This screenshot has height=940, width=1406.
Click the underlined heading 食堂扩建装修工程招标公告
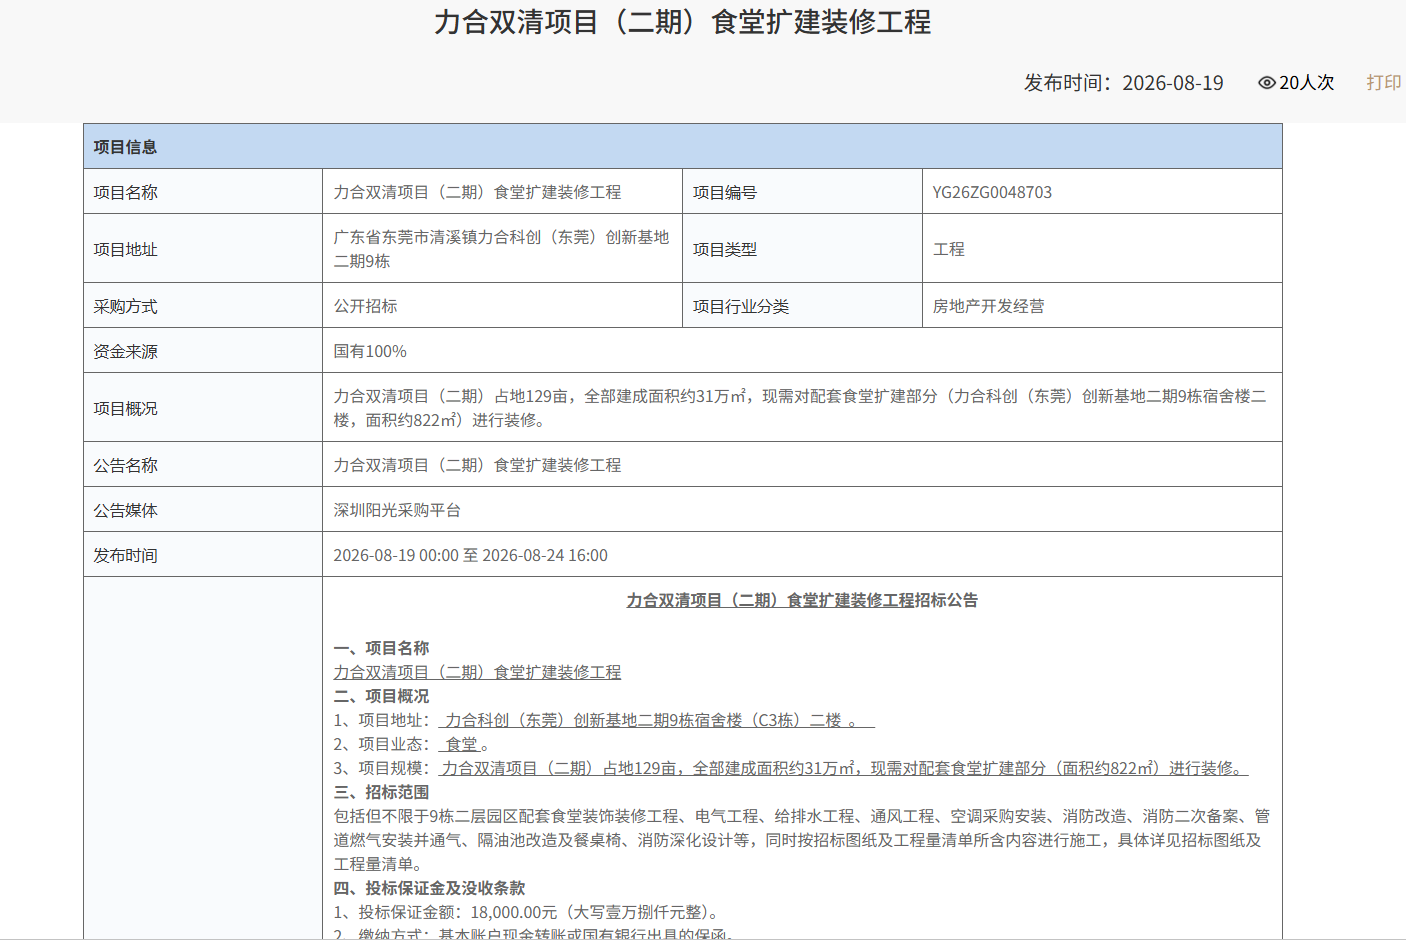point(802,600)
